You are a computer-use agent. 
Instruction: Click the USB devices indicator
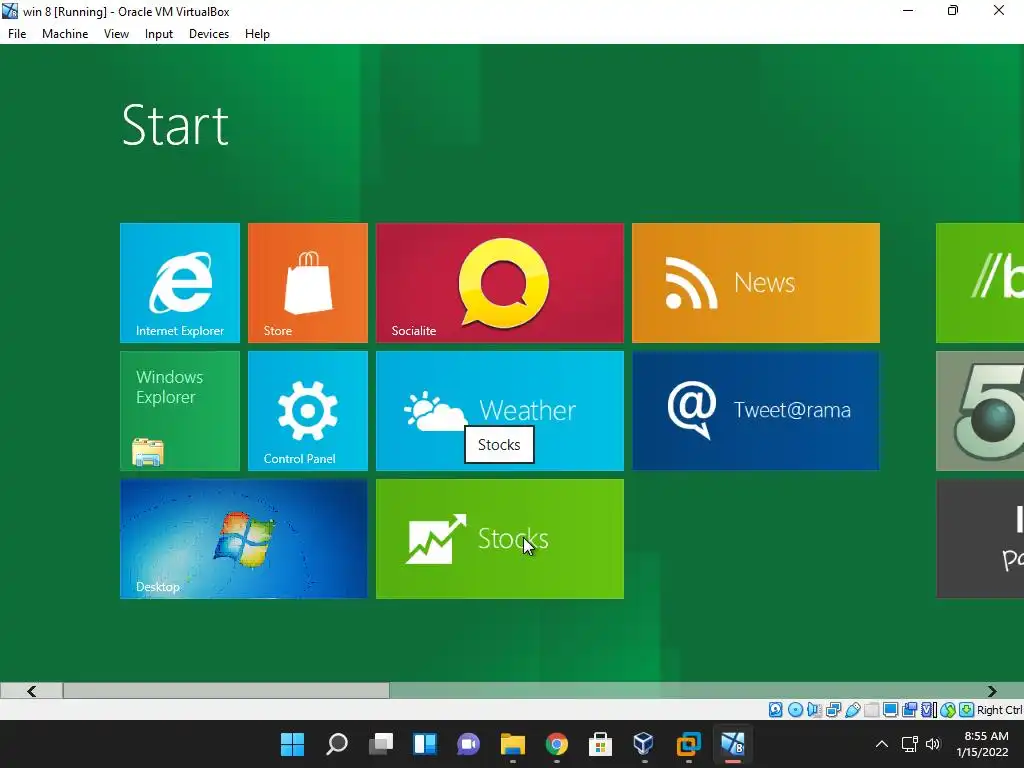pos(853,710)
